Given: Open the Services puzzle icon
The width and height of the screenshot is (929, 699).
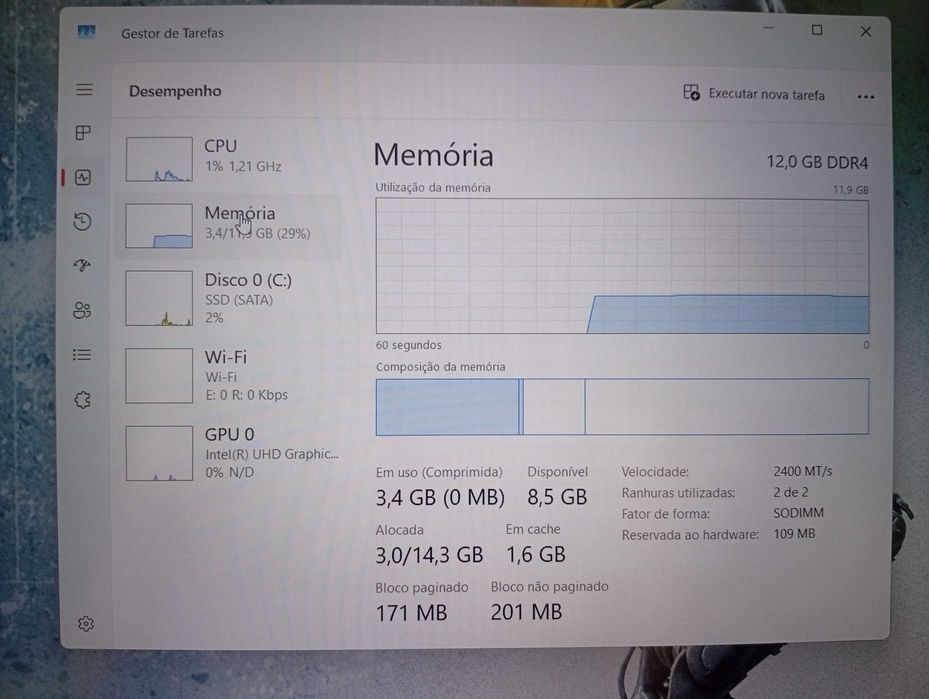Looking at the screenshot, I should 82,400.
